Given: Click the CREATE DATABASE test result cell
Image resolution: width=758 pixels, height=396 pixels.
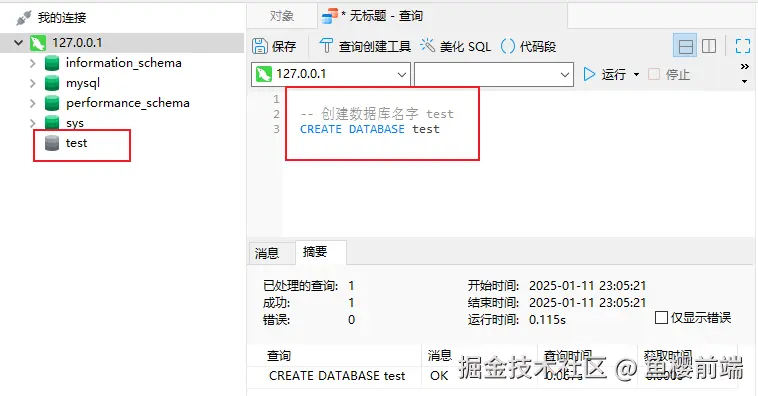Looking at the screenshot, I should pyautogui.click(x=337, y=376).
